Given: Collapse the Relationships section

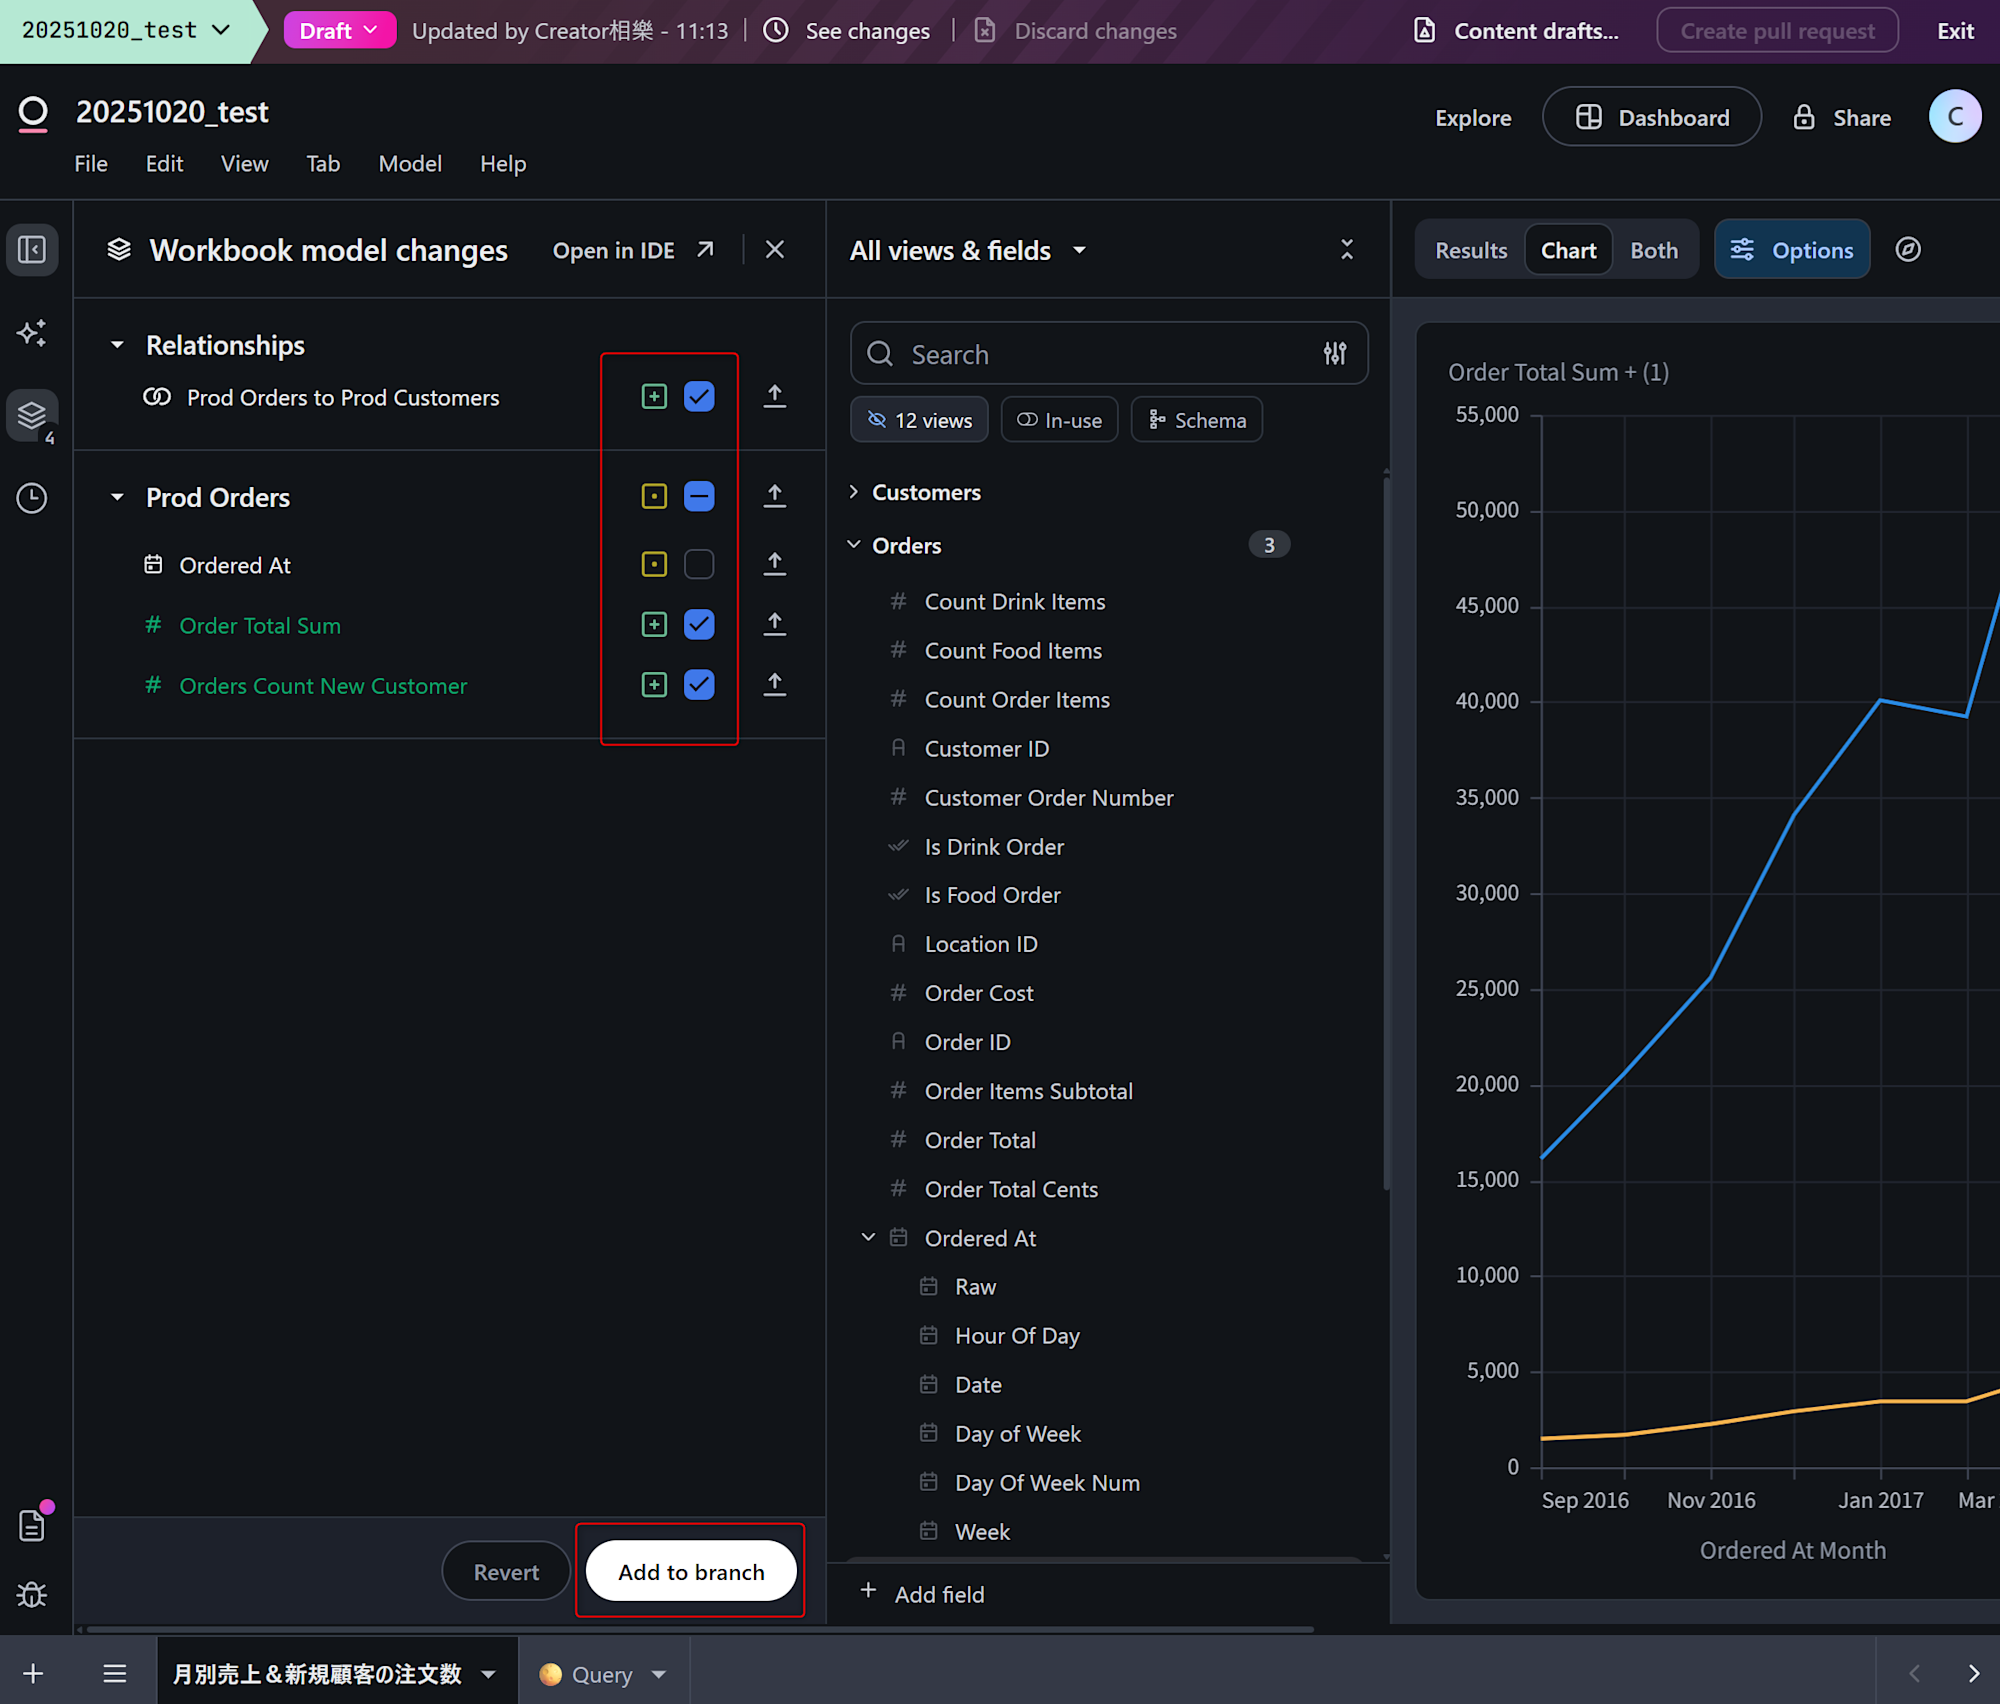Looking at the screenshot, I should [x=117, y=345].
